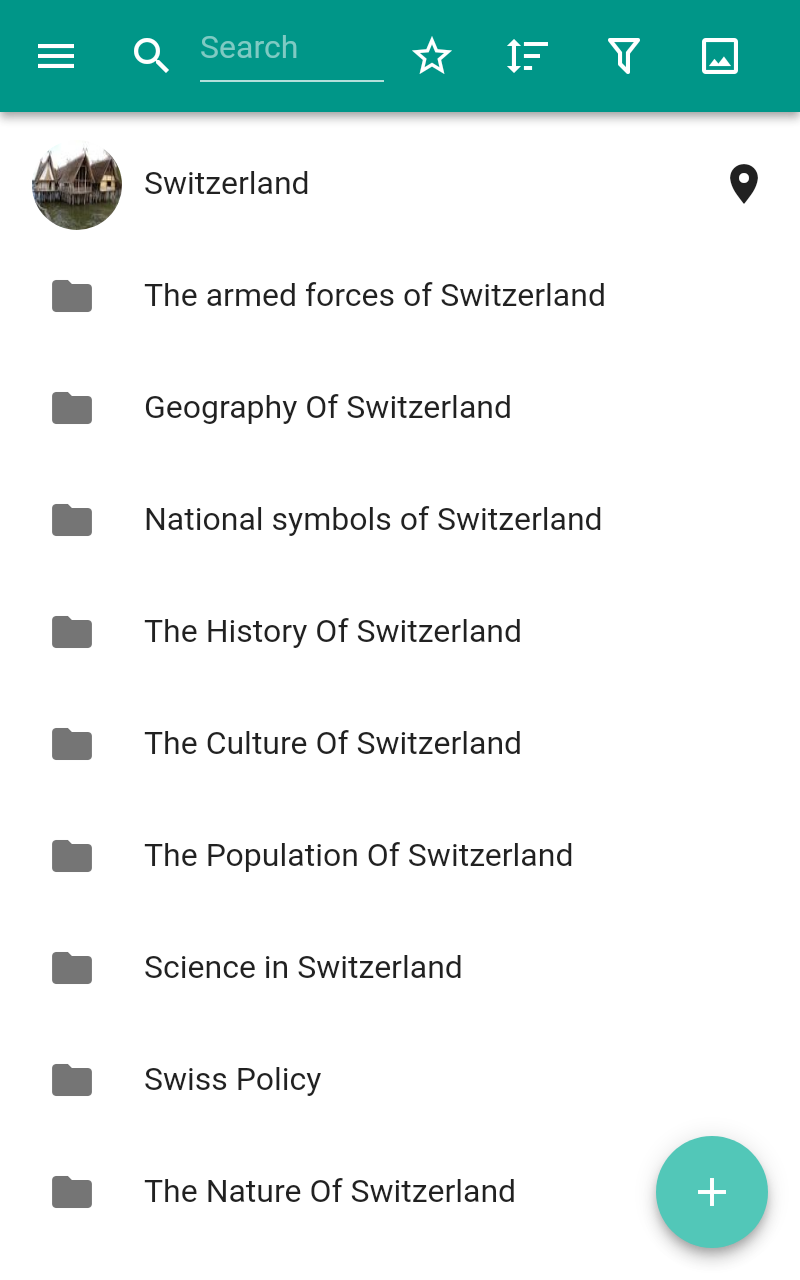Tap the Switzerland stilt-house thumbnail
Image resolution: width=800 pixels, height=1280 pixels.
[x=77, y=185]
